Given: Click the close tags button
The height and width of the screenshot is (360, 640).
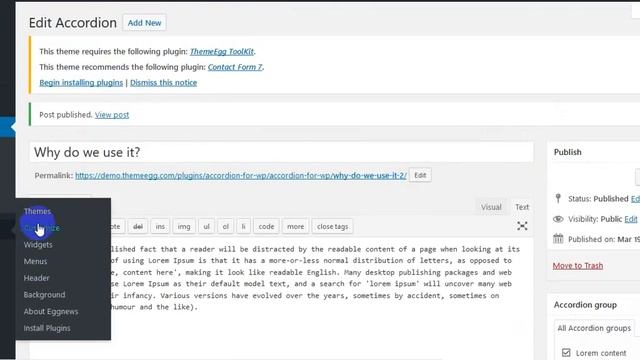Looking at the screenshot, I should tap(332, 226).
